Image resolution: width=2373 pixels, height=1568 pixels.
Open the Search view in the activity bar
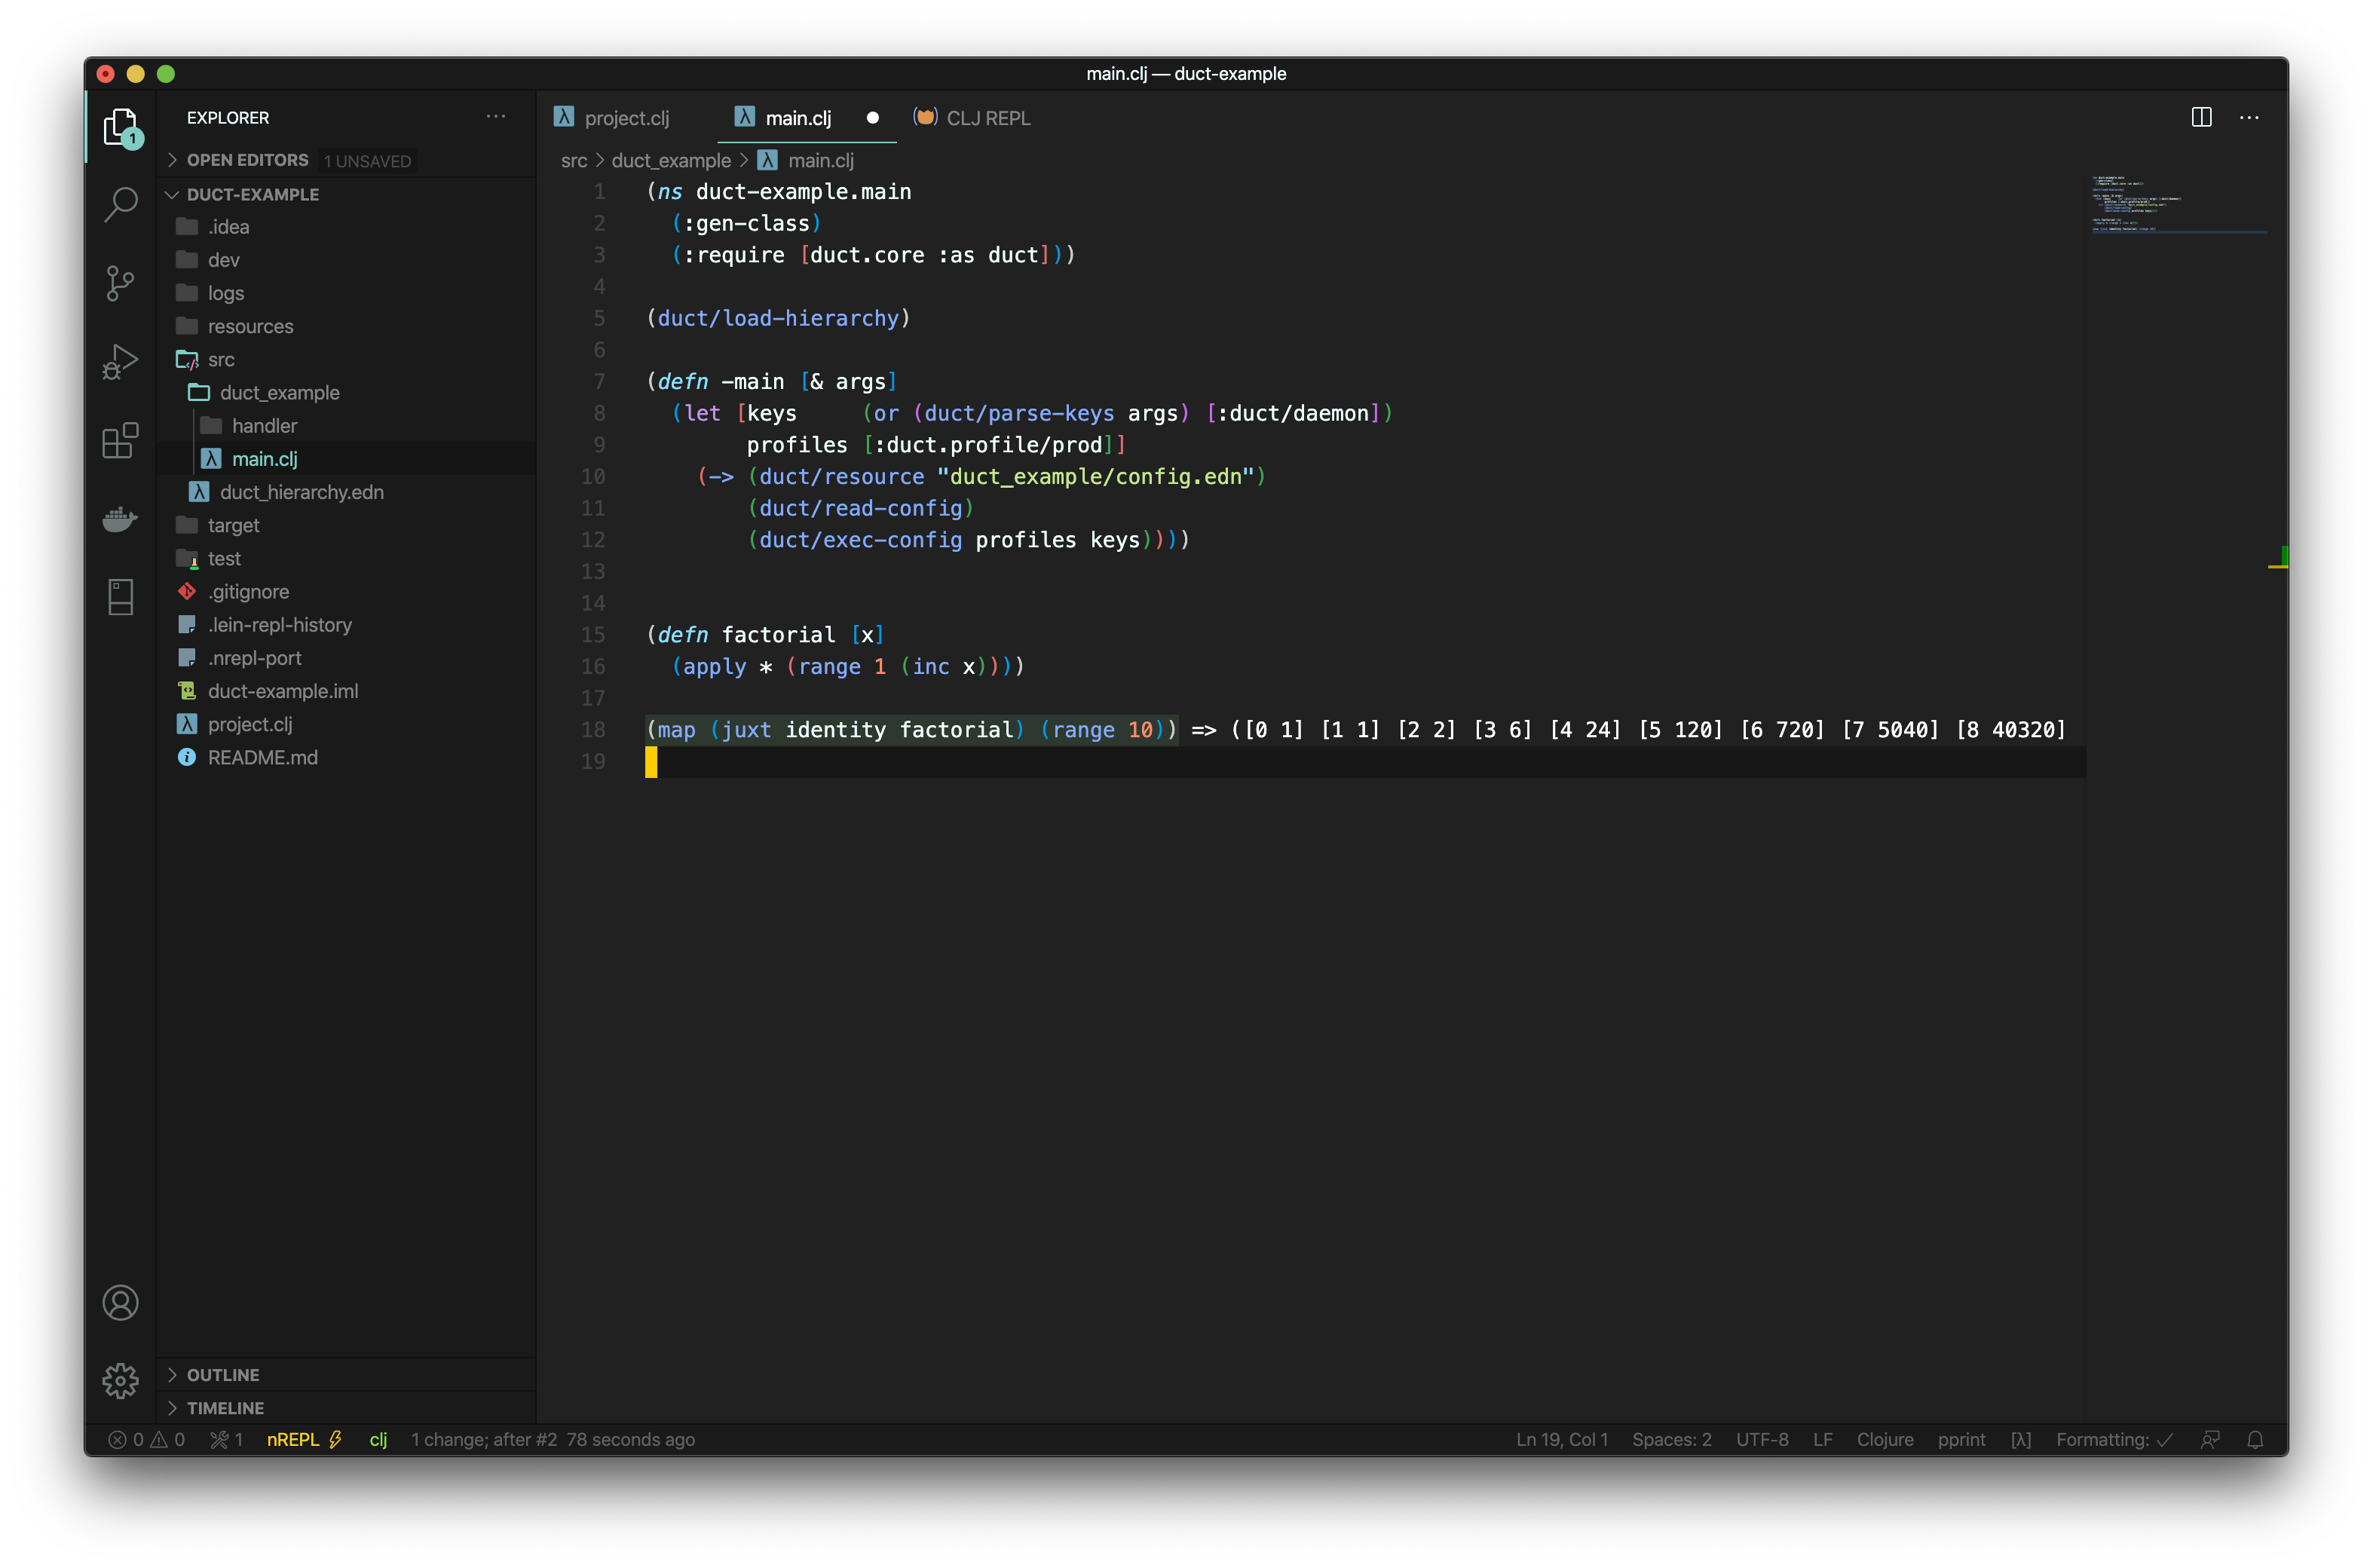pyautogui.click(x=120, y=204)
